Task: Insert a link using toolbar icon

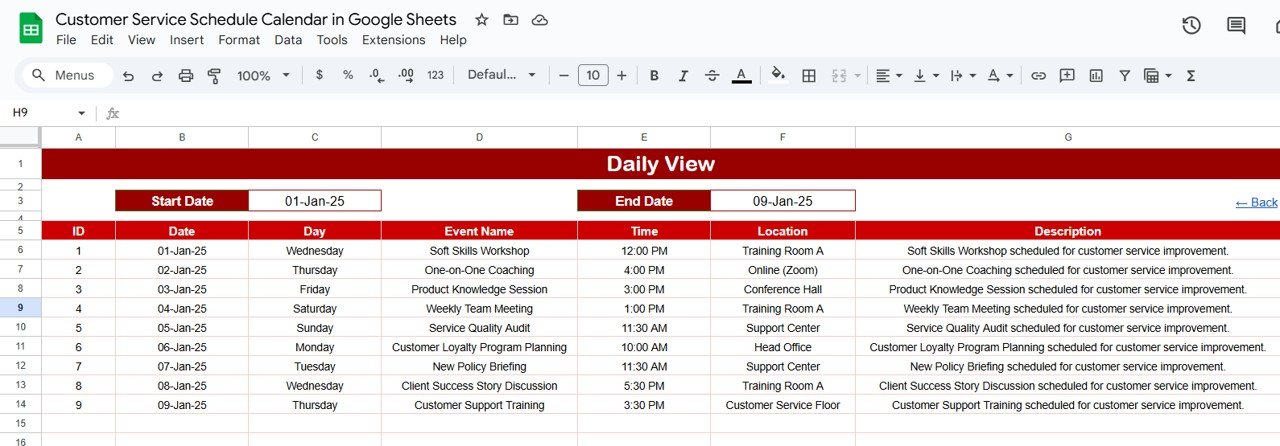Action: pos(1038,76)
